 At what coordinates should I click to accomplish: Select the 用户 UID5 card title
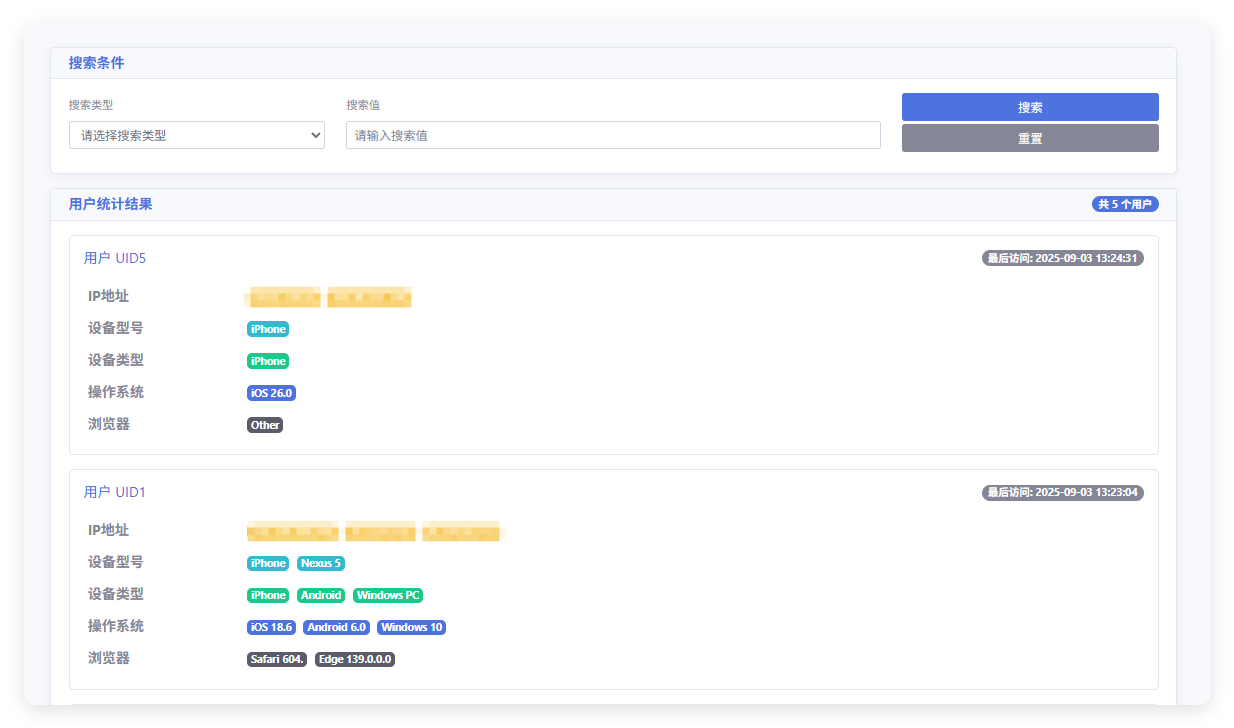[115, 258]
